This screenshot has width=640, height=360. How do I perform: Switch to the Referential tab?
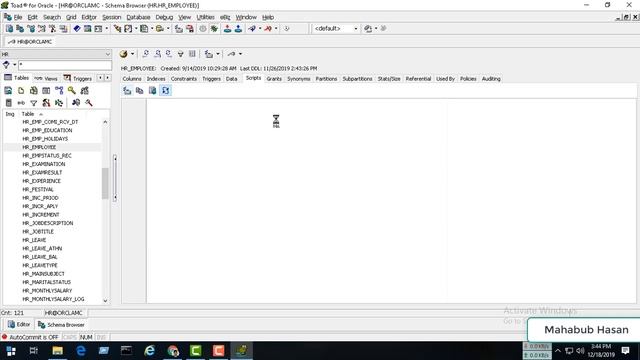click(418, 79)
